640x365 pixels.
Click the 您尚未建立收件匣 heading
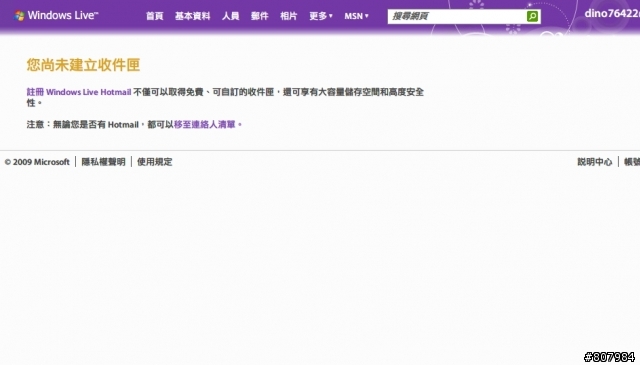[83, 65]
